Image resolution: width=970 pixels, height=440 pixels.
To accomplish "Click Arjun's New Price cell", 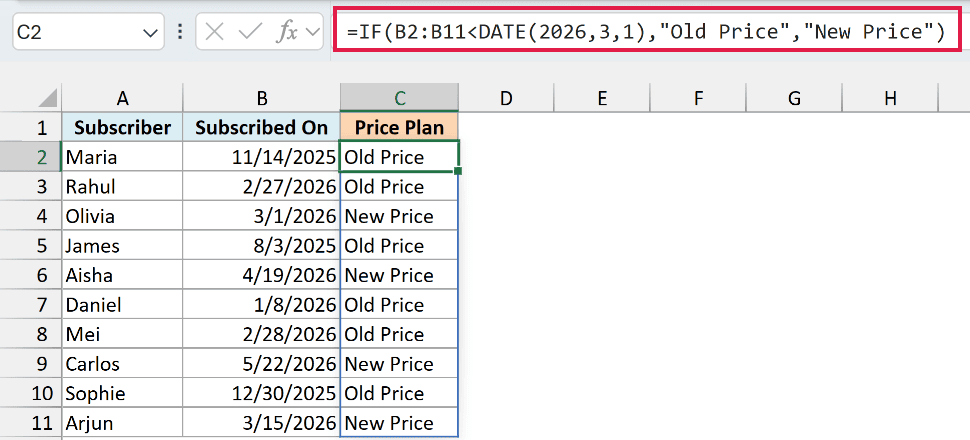I will [x=400, y=423].
